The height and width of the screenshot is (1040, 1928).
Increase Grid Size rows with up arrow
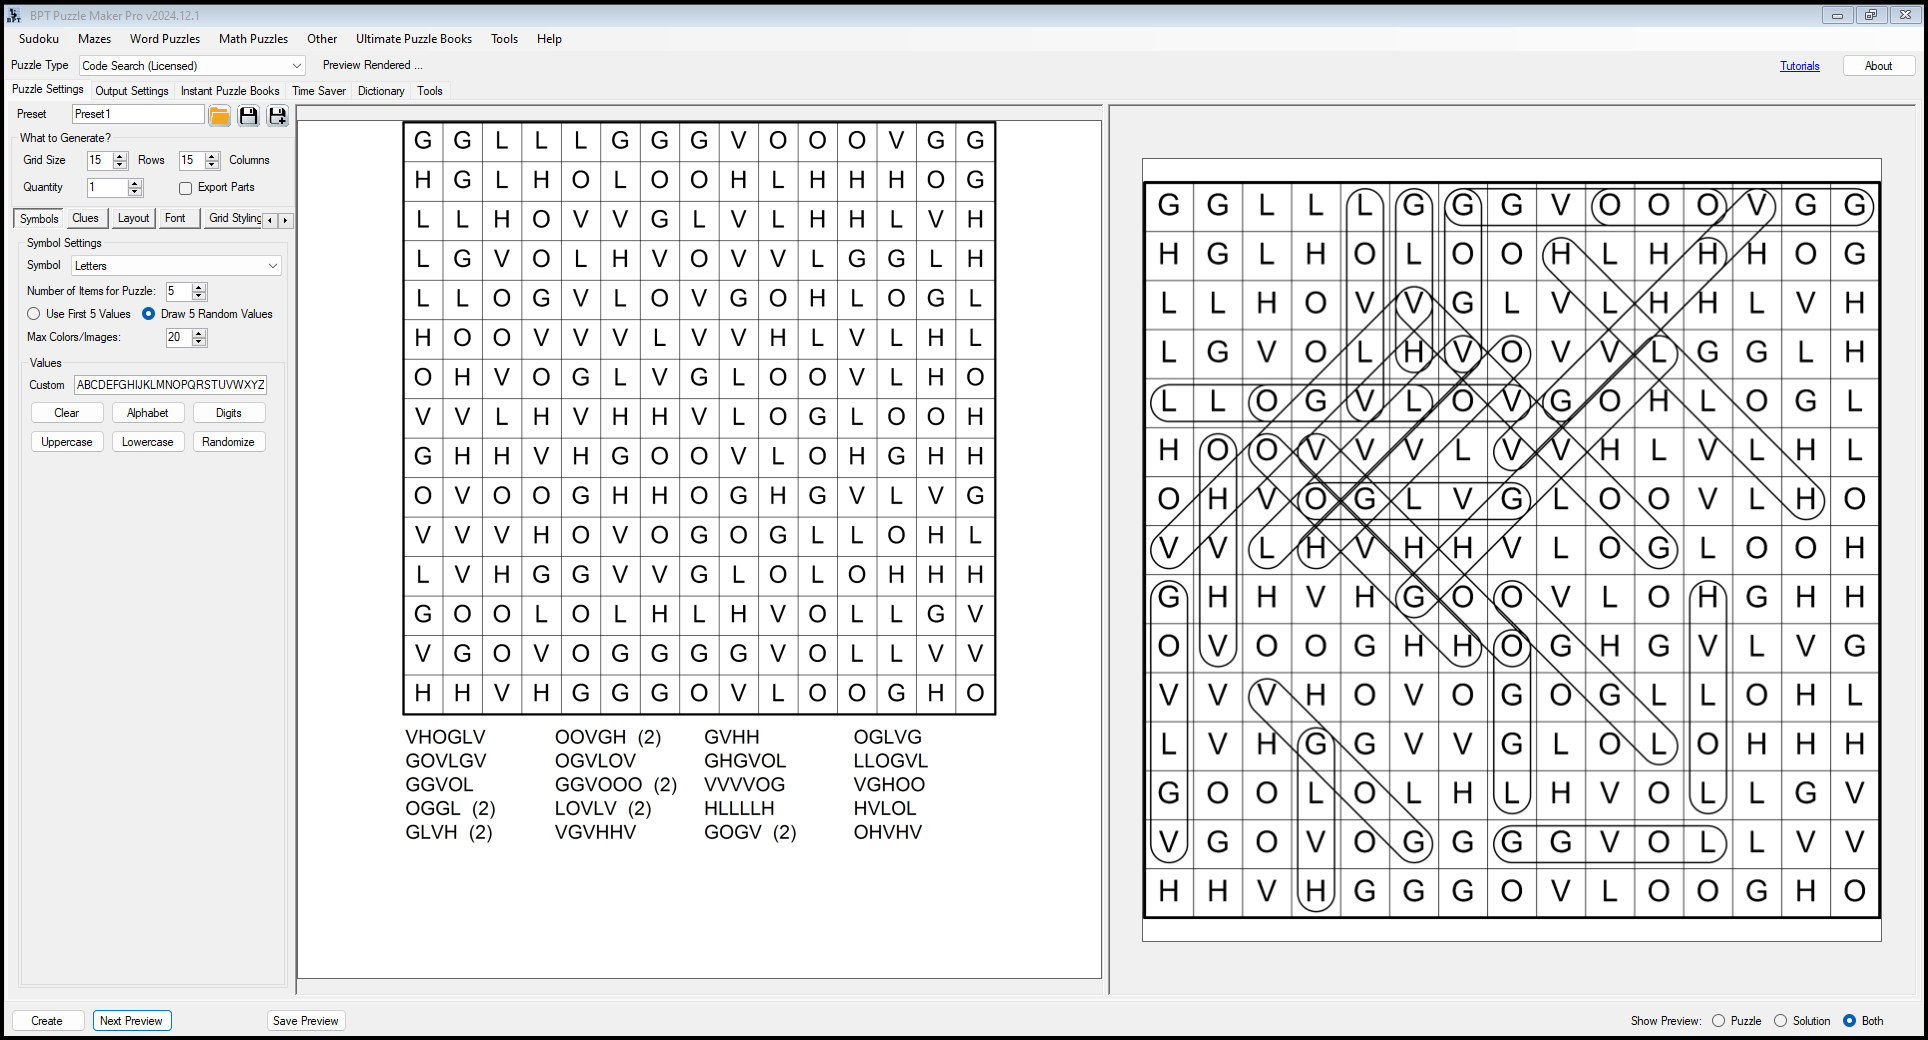(x=120, y=156)
